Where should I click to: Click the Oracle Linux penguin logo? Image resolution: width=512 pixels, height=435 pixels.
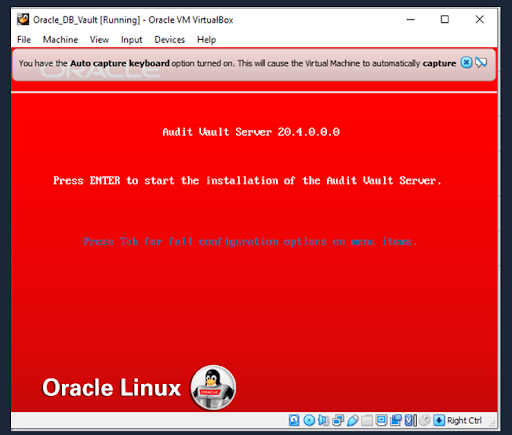213,387
